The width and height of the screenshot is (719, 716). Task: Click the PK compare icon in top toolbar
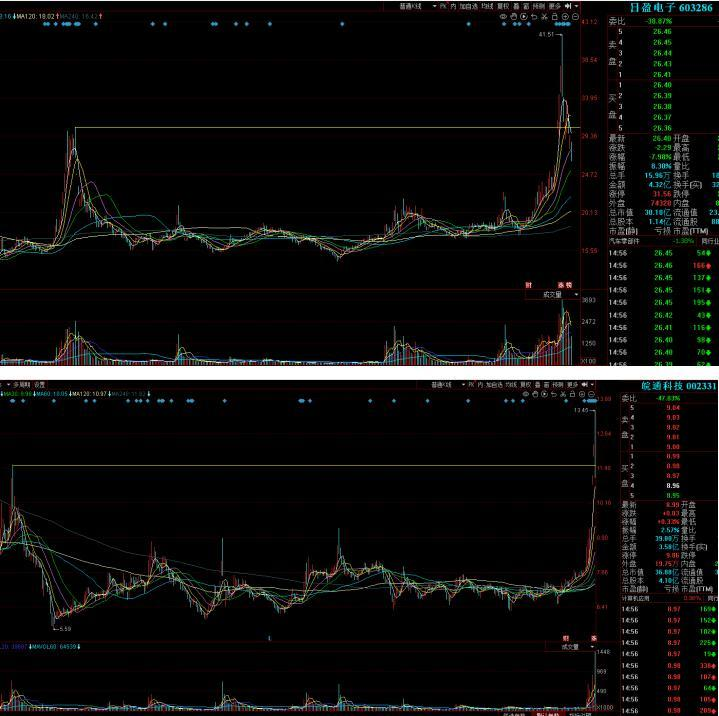click(442, 6)
